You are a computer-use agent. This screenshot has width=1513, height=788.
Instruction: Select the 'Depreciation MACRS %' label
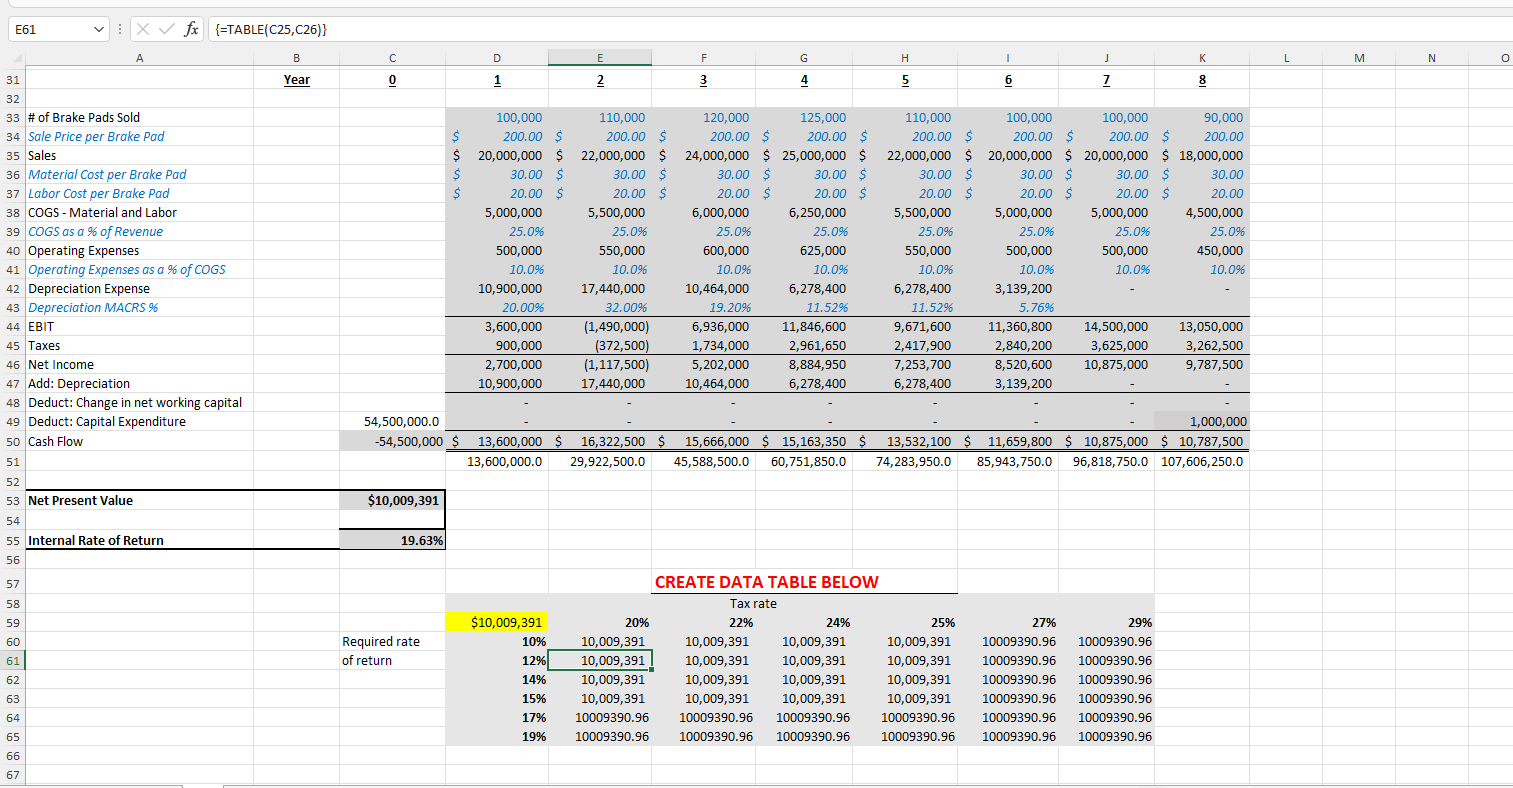93,307
